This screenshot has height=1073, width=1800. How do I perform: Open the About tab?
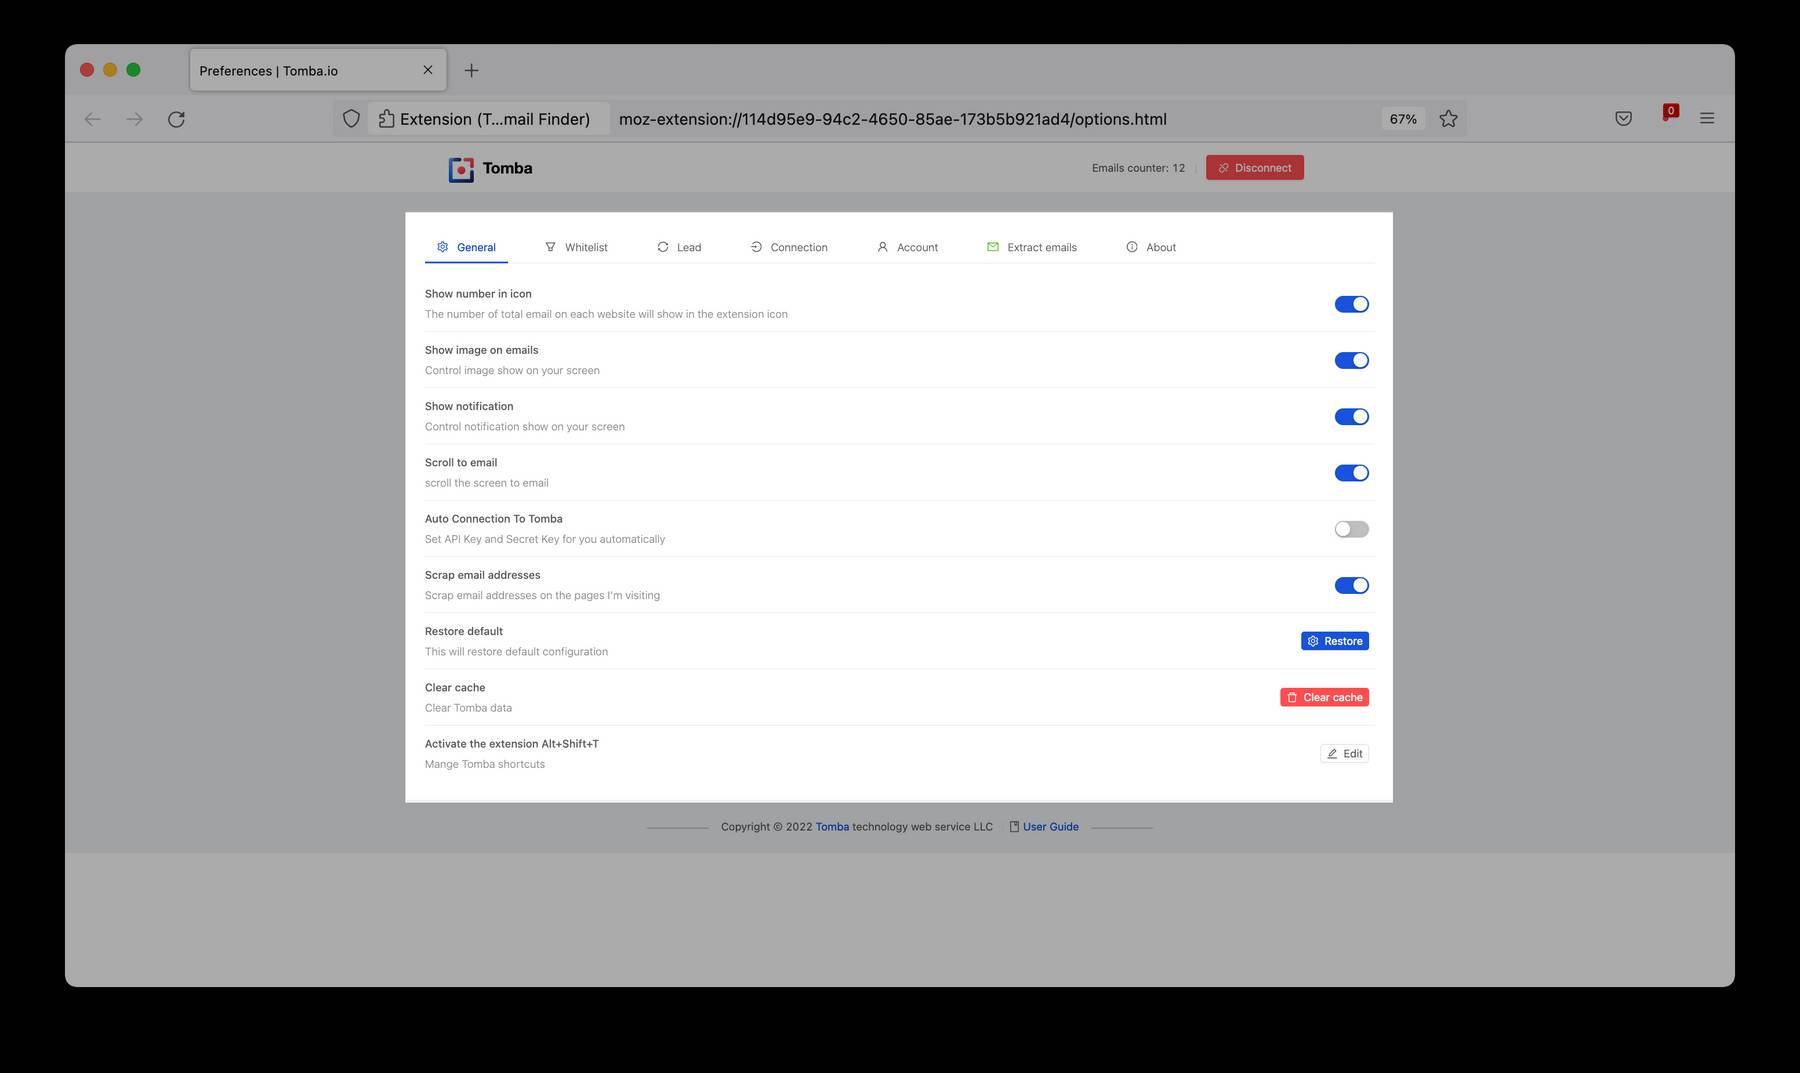click(x=1151, y=247)
